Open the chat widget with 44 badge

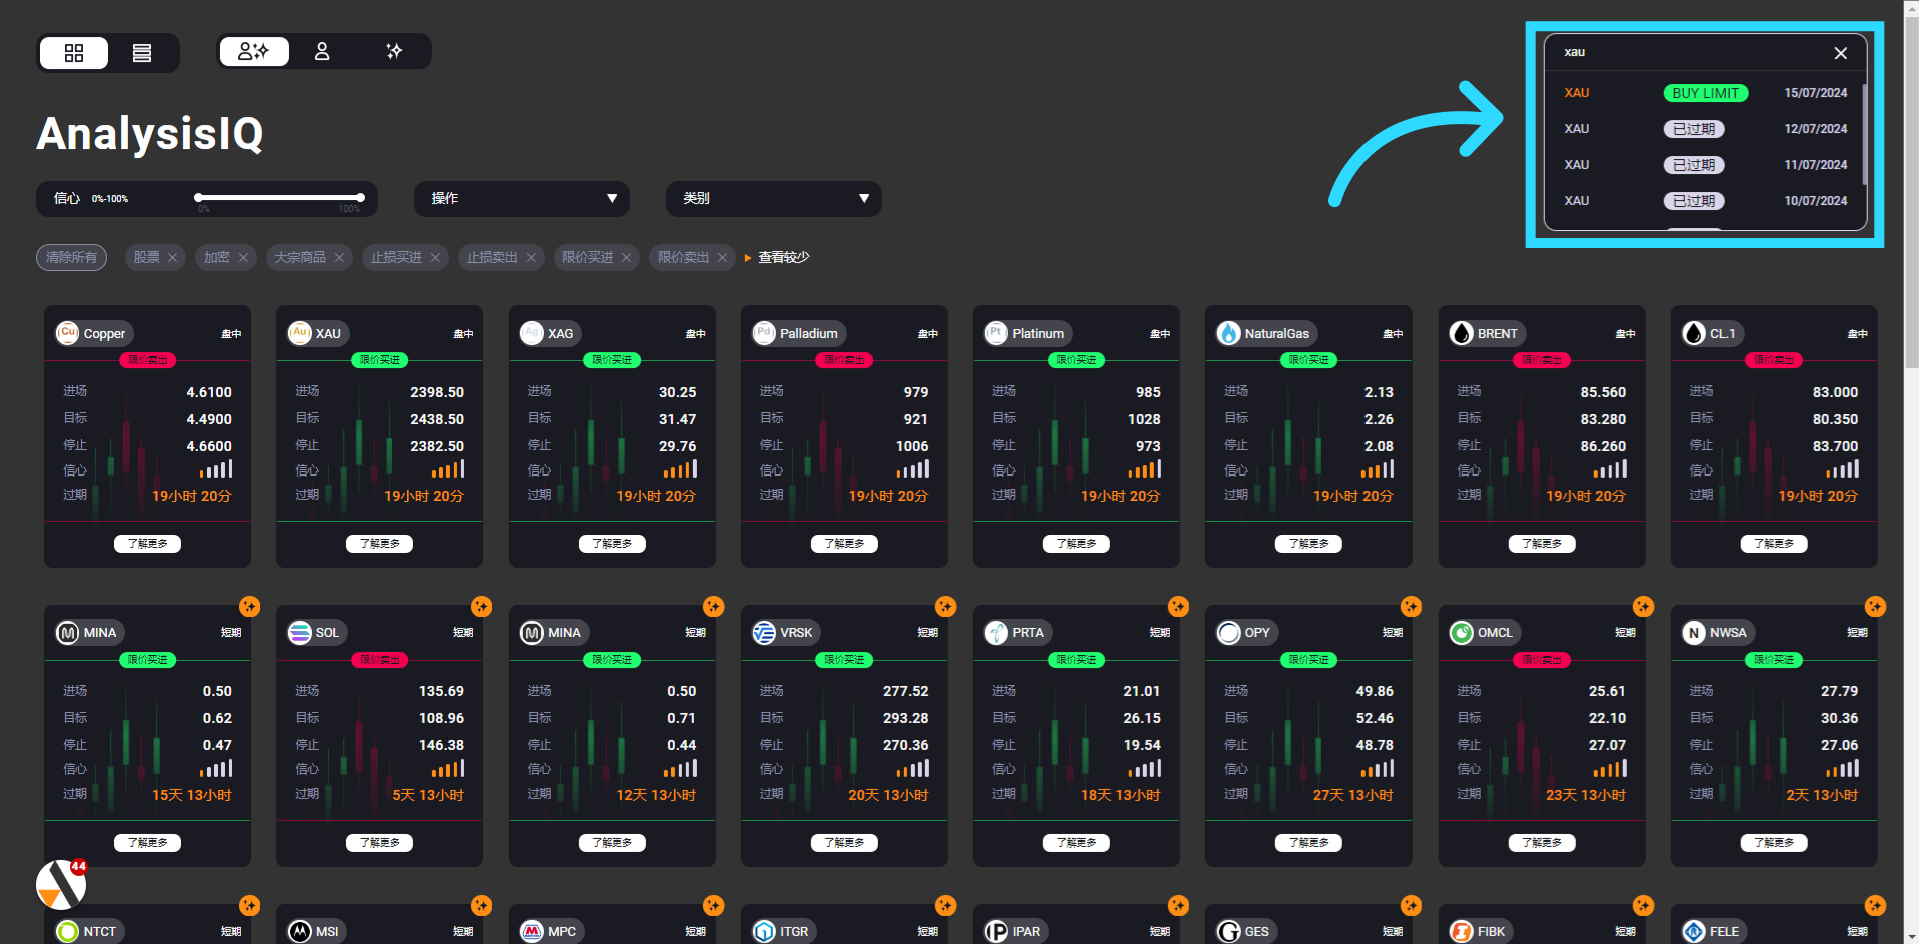(61, 884)
